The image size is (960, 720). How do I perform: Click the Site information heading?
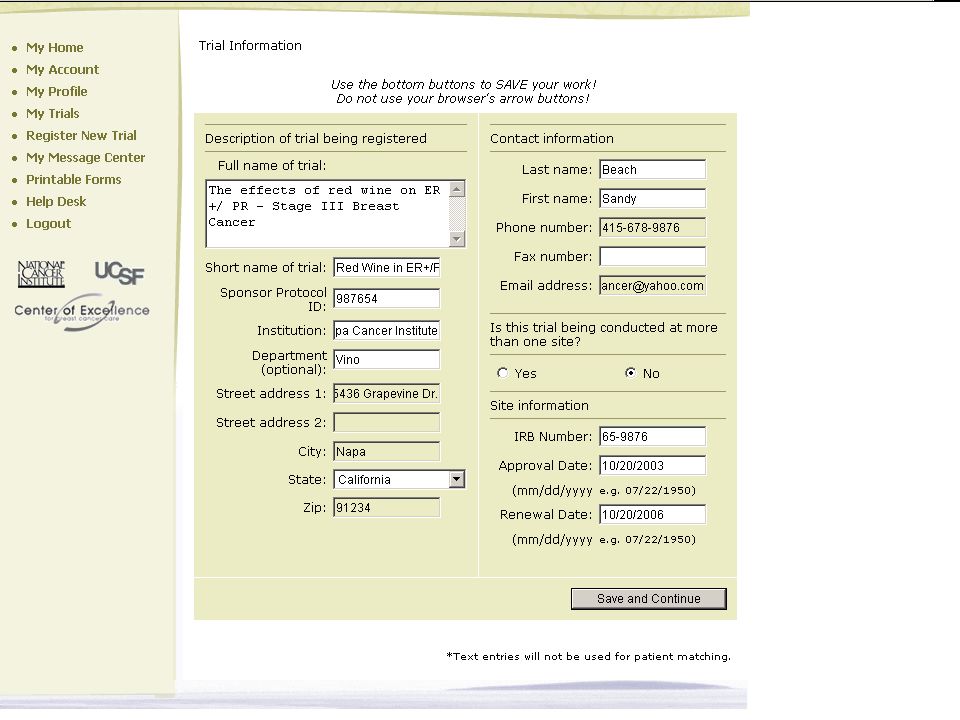(x=539, y=406)
